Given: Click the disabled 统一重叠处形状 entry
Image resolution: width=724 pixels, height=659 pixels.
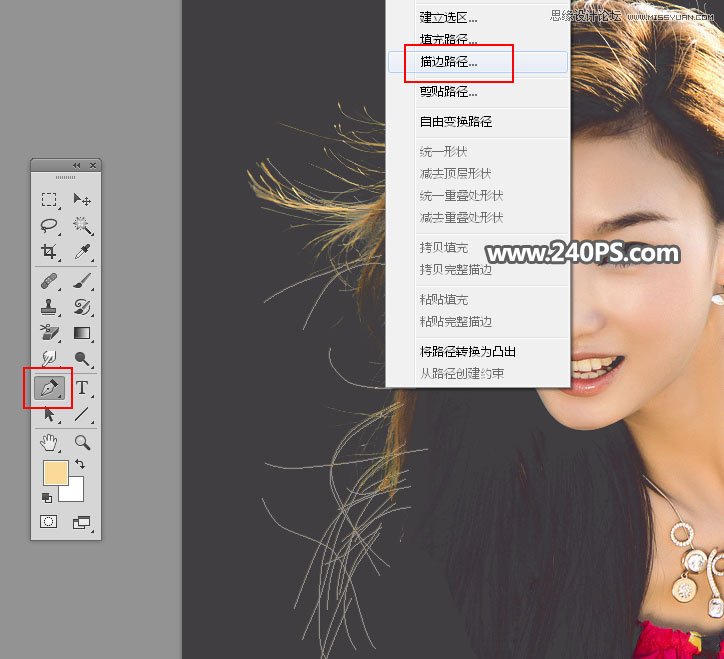Looking at the screenshot, I should pos(478,196).
